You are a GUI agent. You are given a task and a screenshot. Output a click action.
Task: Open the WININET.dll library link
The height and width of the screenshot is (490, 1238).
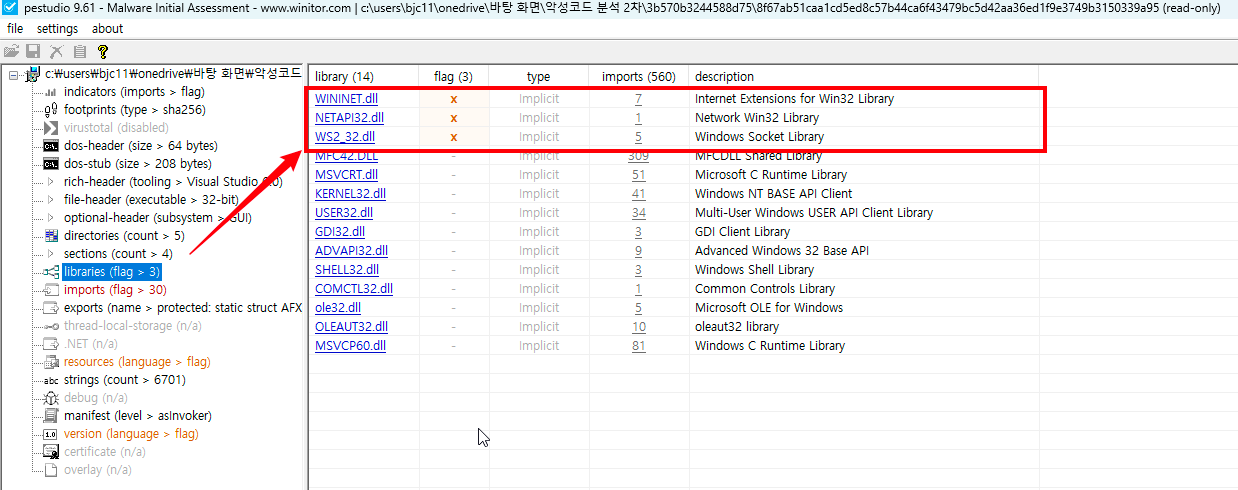coord(346,99)
